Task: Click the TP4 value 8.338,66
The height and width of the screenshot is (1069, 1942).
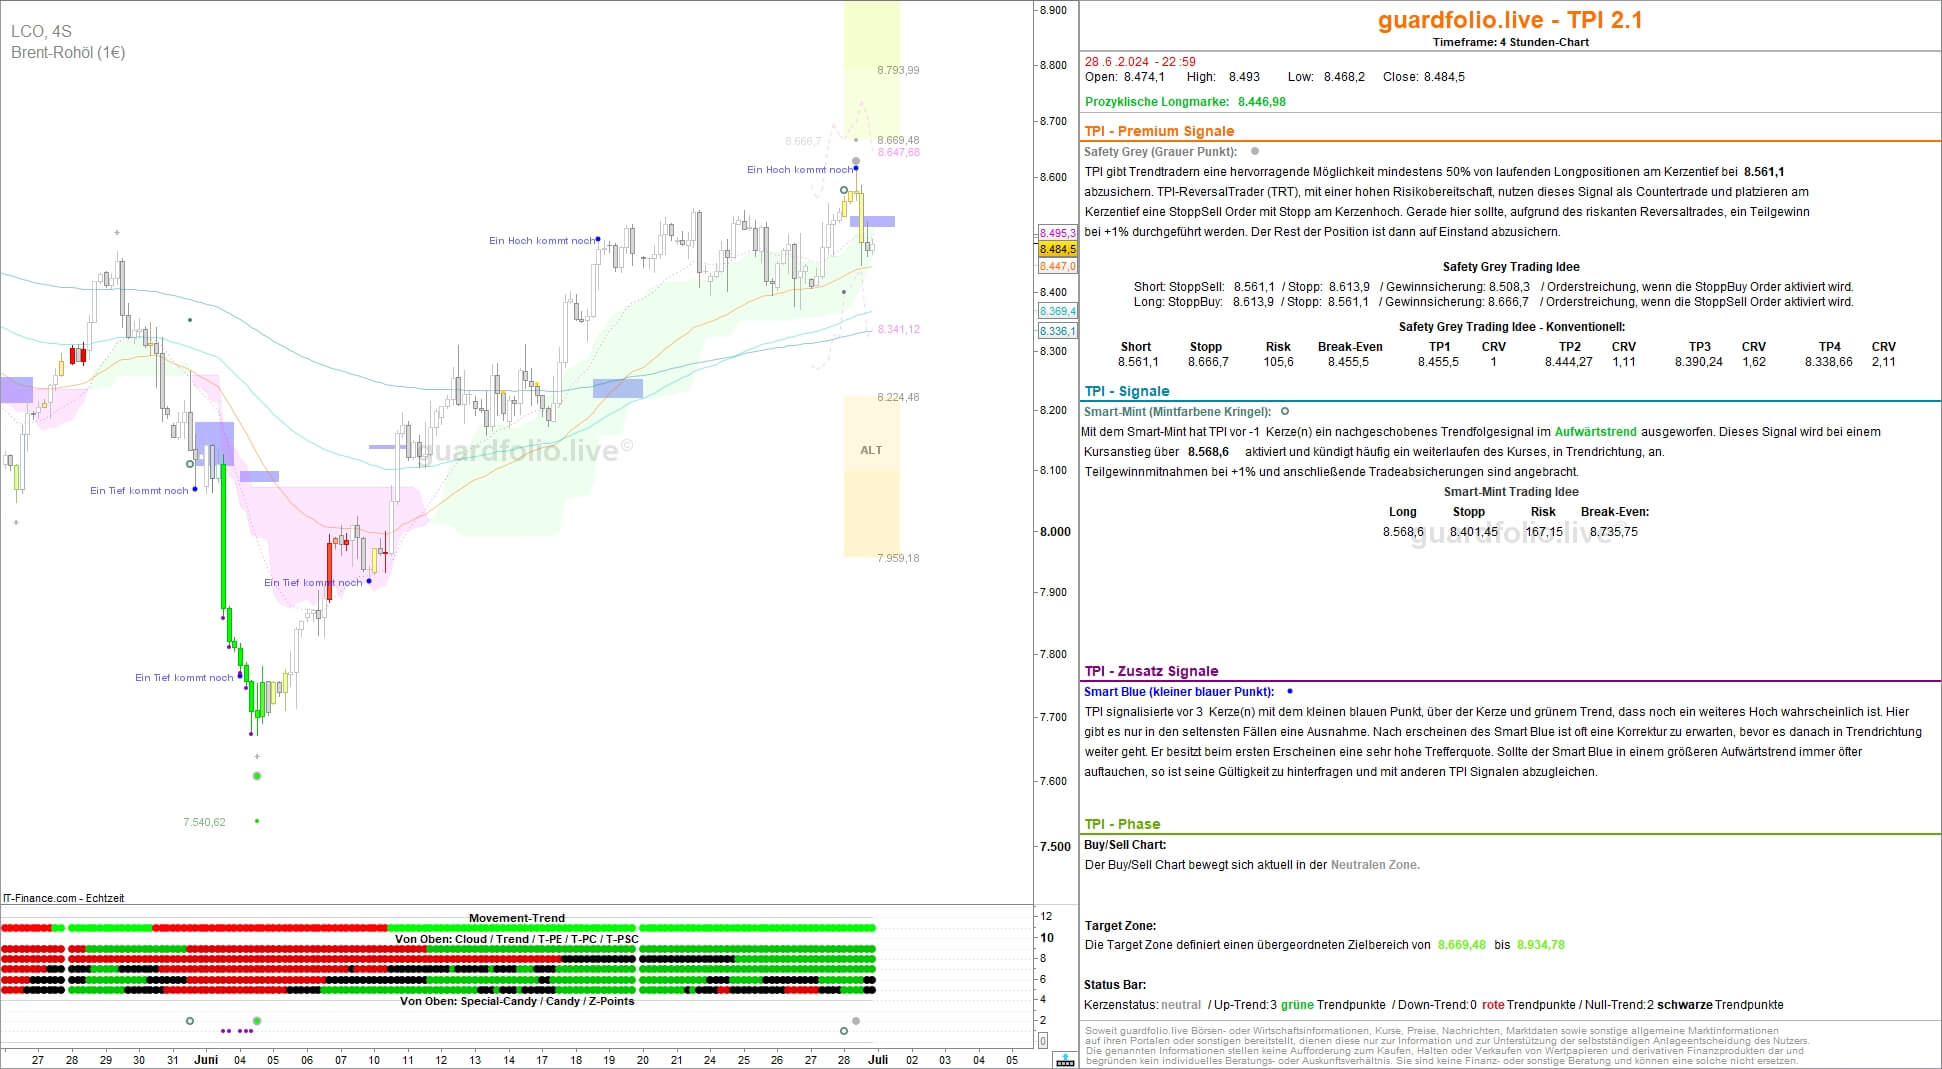Action: (1828, 362)
